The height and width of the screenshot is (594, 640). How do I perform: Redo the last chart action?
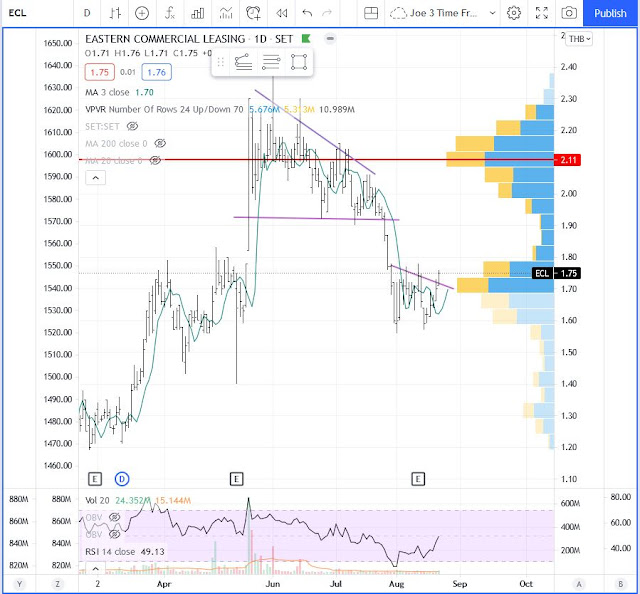327,13
